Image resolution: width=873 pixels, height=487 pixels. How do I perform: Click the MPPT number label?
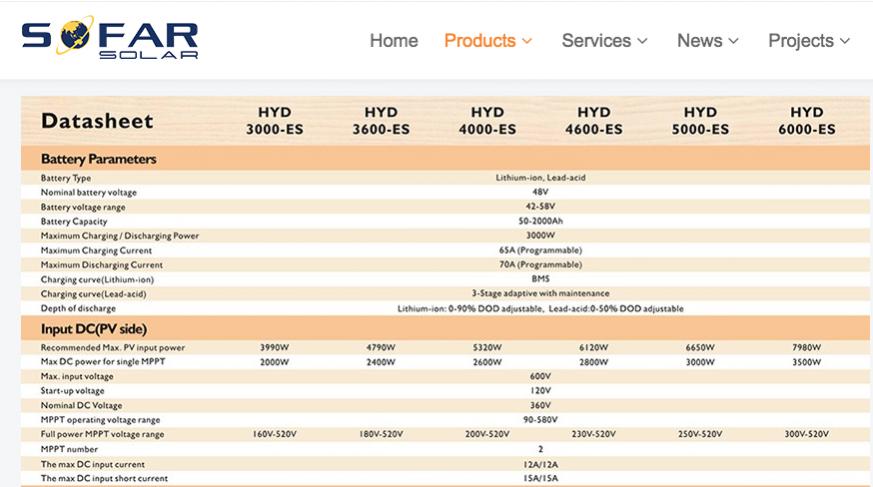coord(69,449)
